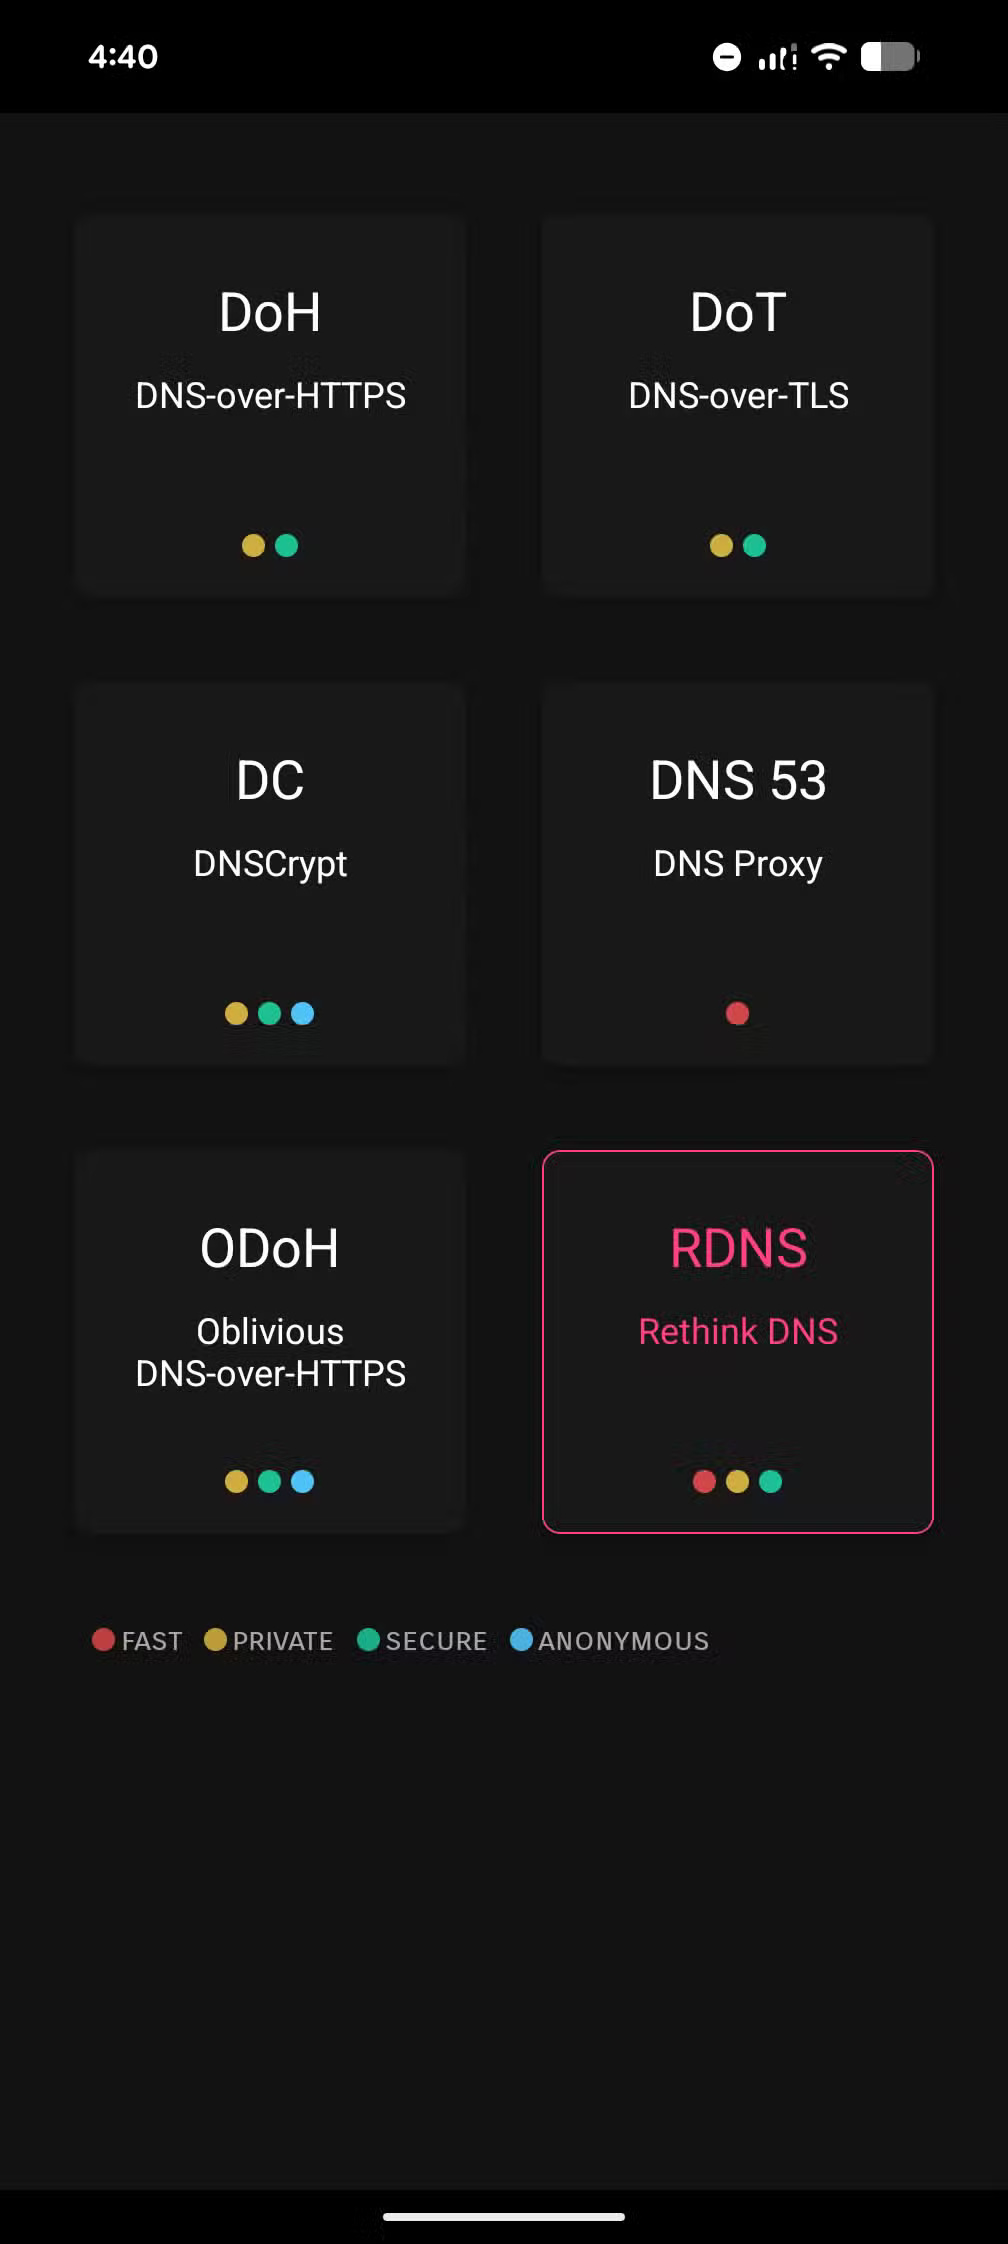Tap the yellow private dot on the DoH card
The image size is (1008, 2244).
click(x=254, y=545)
